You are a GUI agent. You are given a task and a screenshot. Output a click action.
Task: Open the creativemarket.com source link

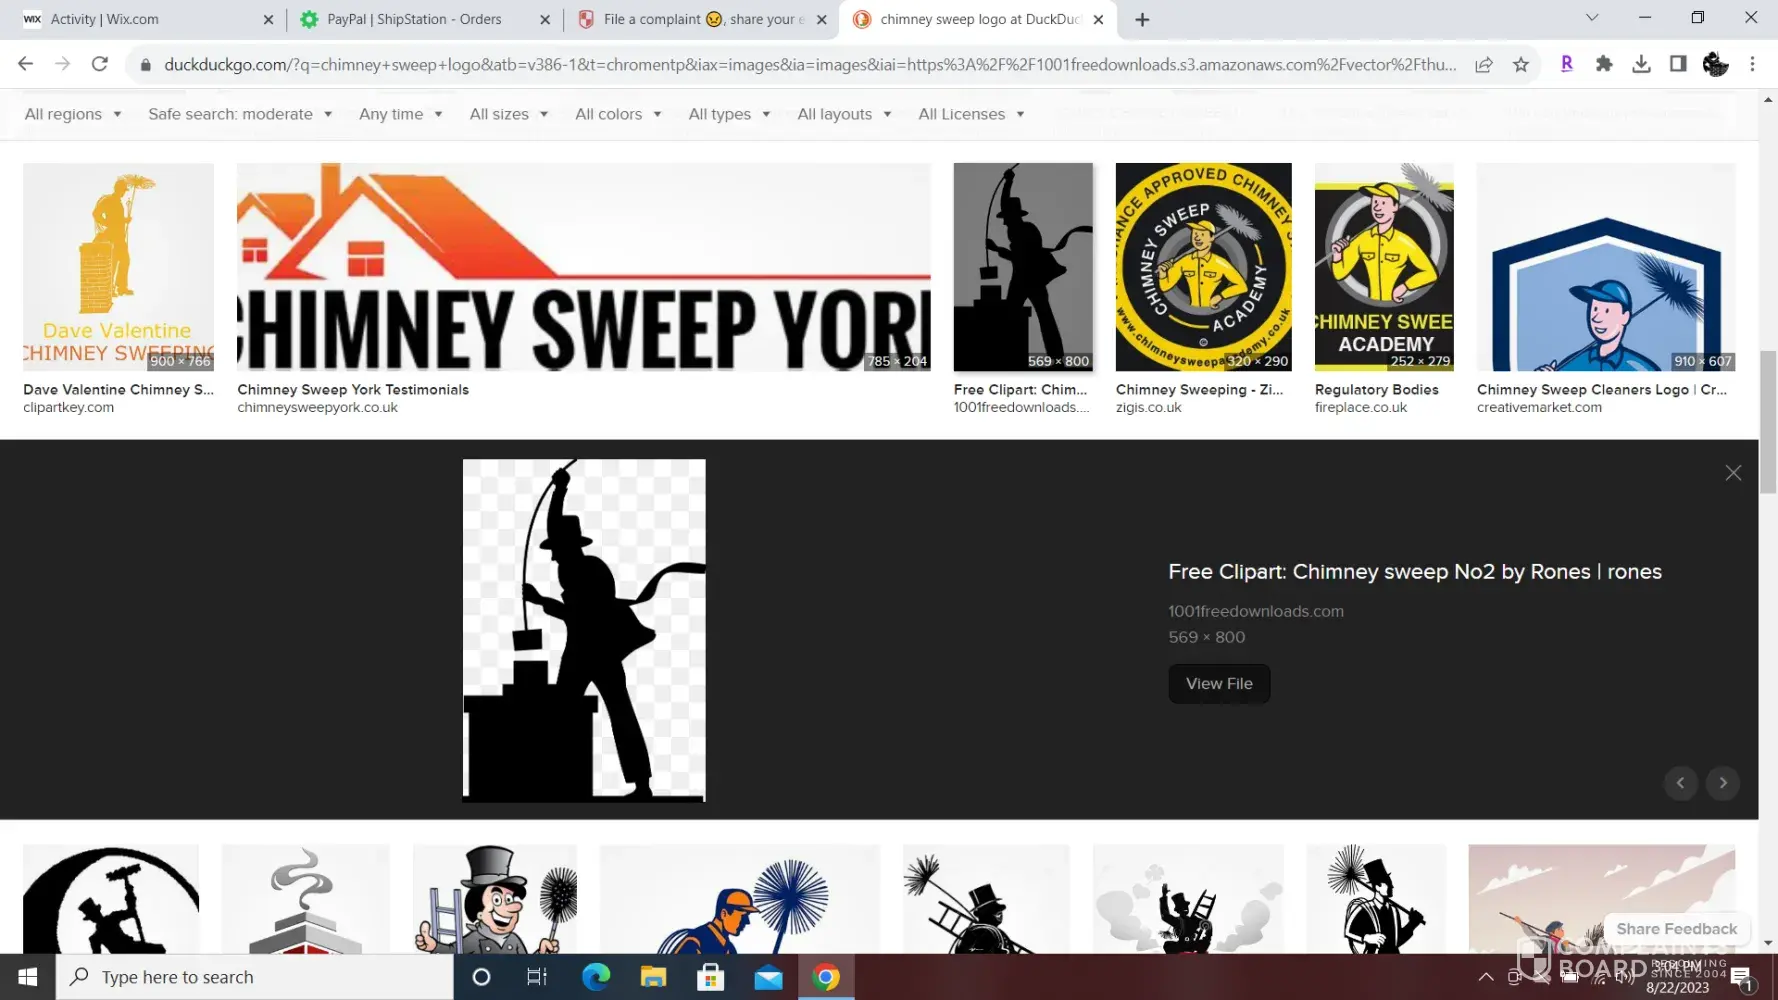[x=1539, y=408]
